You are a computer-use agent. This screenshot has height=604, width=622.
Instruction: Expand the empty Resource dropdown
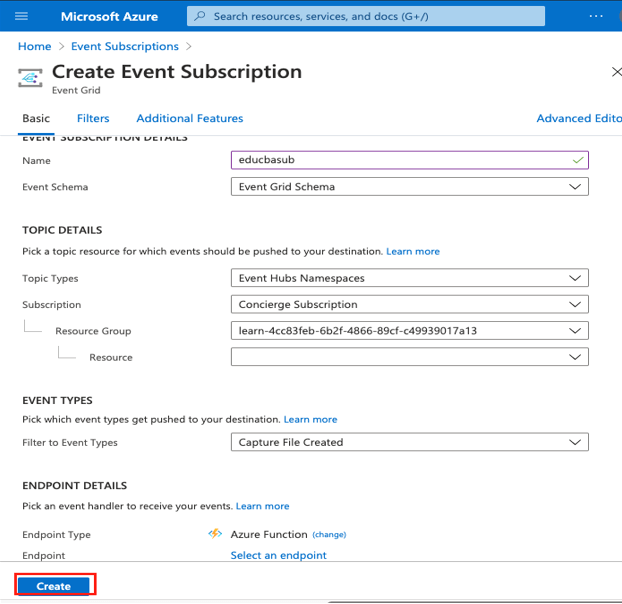(x=409, y=356)
